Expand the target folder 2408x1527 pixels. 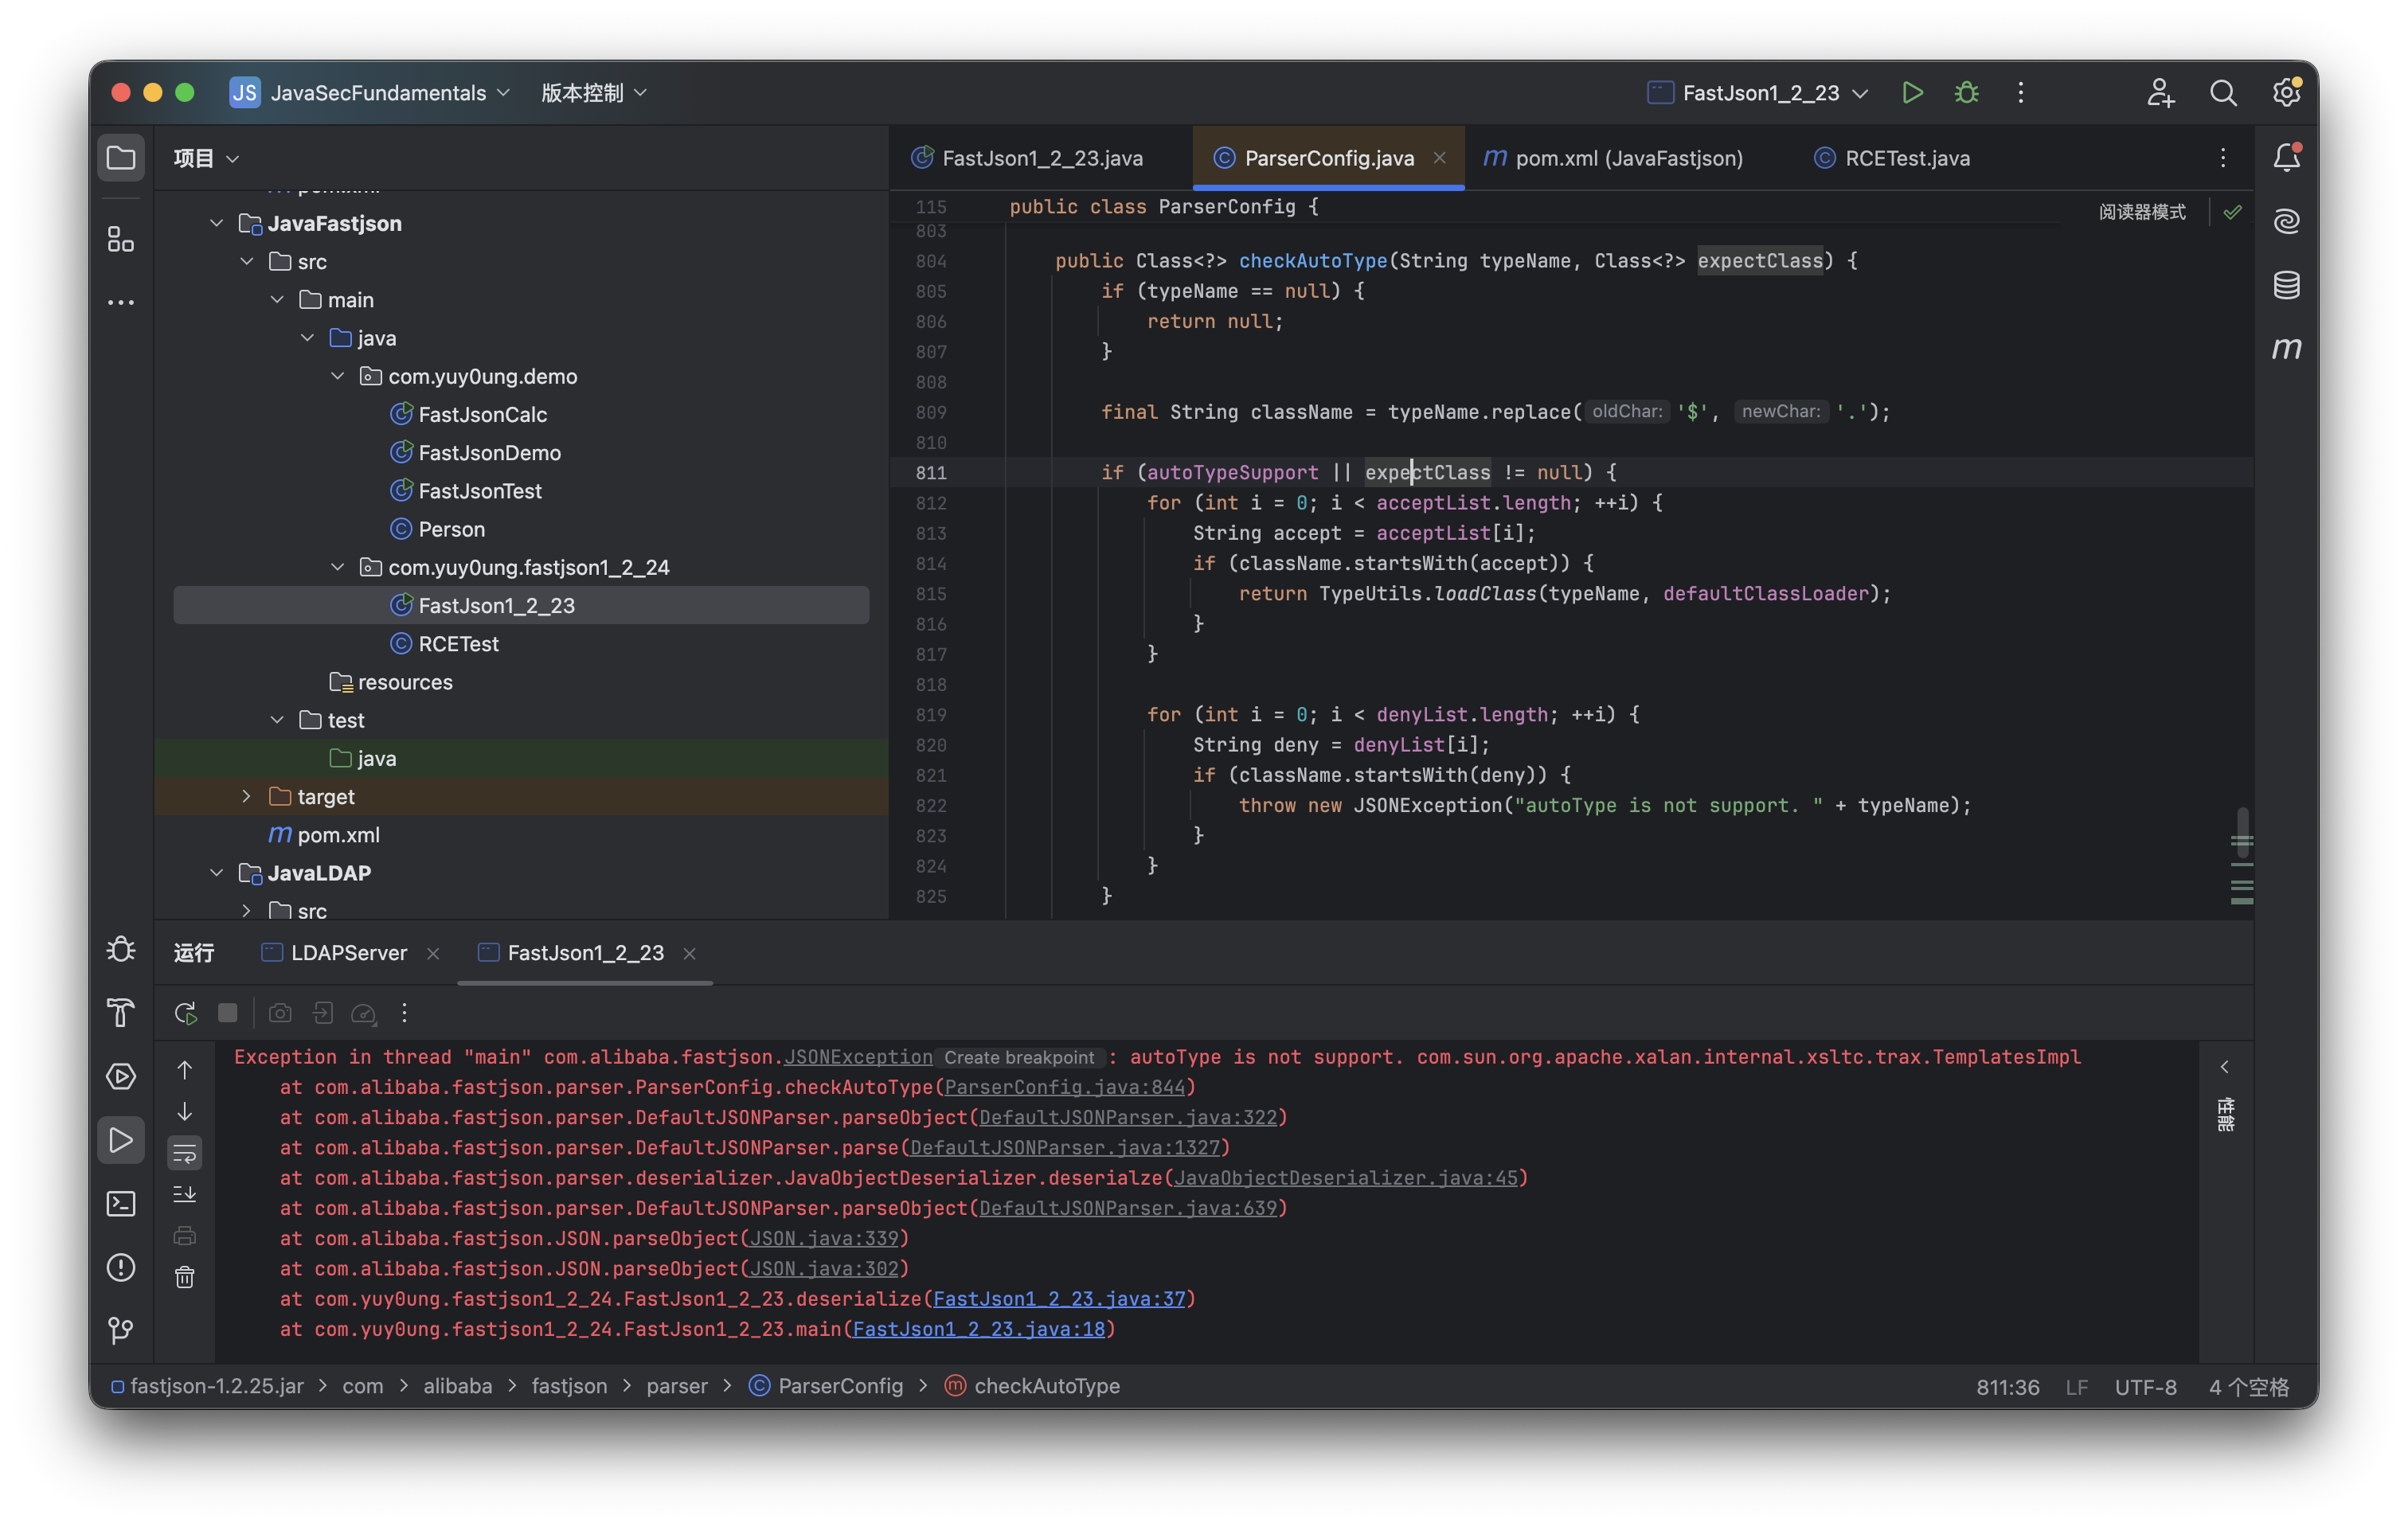click(x=247, y=797)
